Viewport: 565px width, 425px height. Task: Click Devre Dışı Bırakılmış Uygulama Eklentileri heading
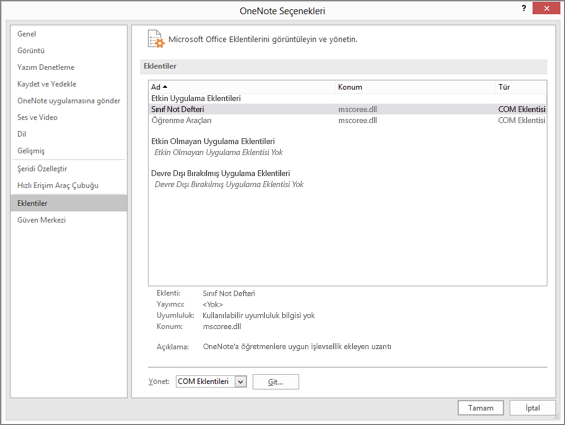click(221, 173)
